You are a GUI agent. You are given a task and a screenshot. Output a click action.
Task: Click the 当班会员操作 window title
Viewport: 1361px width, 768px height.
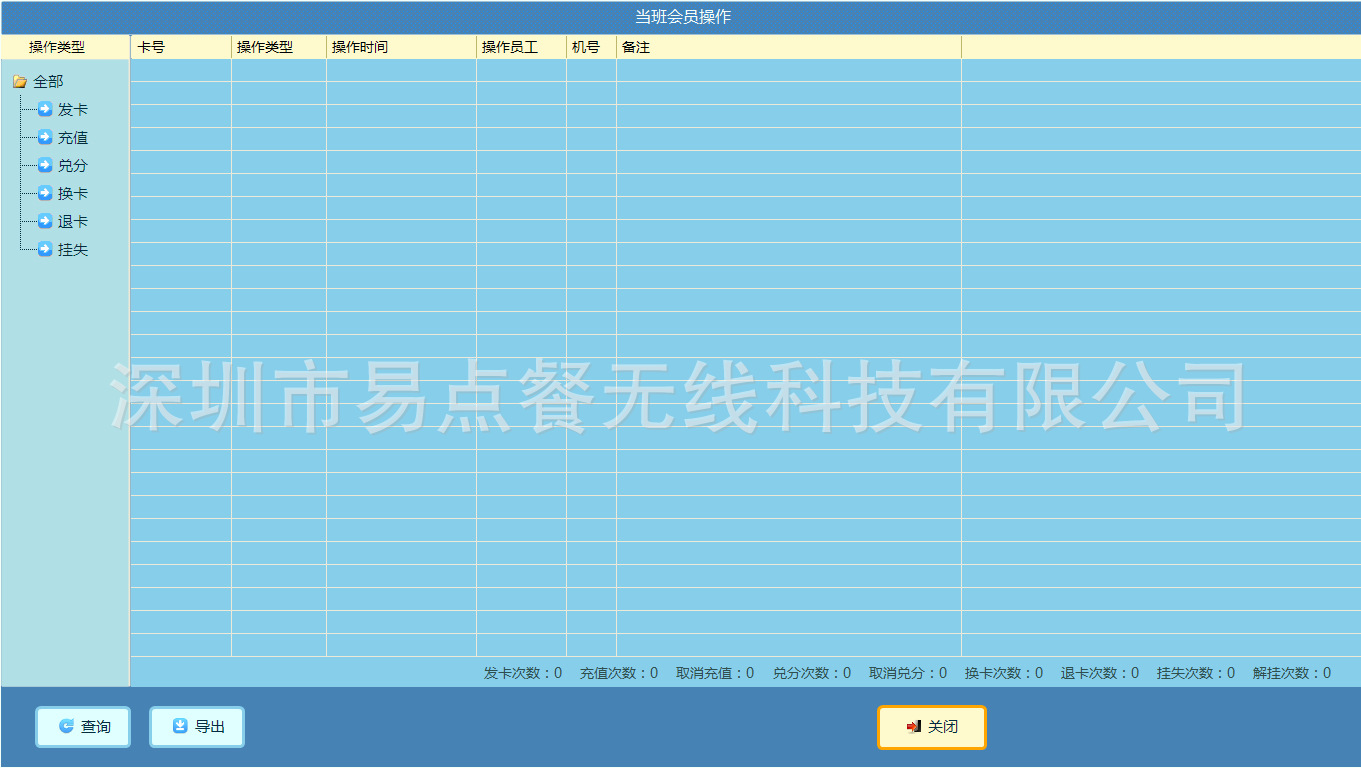683,17
